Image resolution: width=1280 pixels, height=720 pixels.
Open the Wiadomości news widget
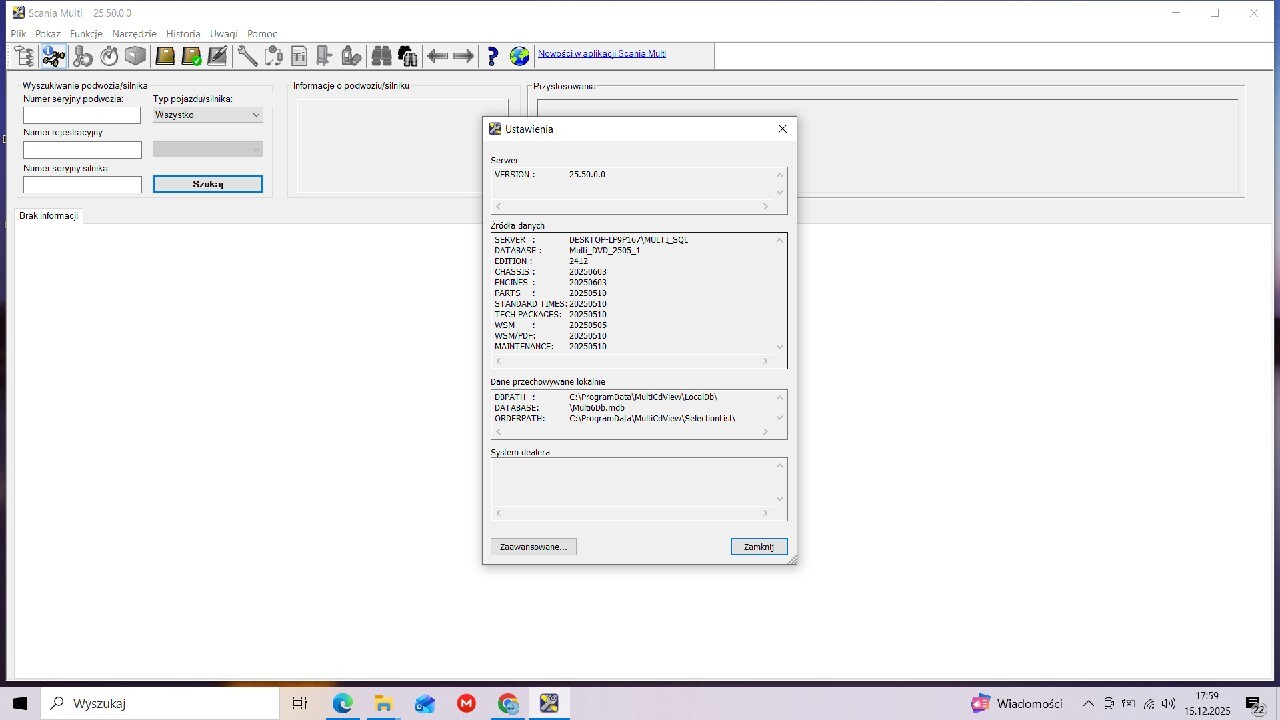pyautogui.click(x=1017, y=704)
